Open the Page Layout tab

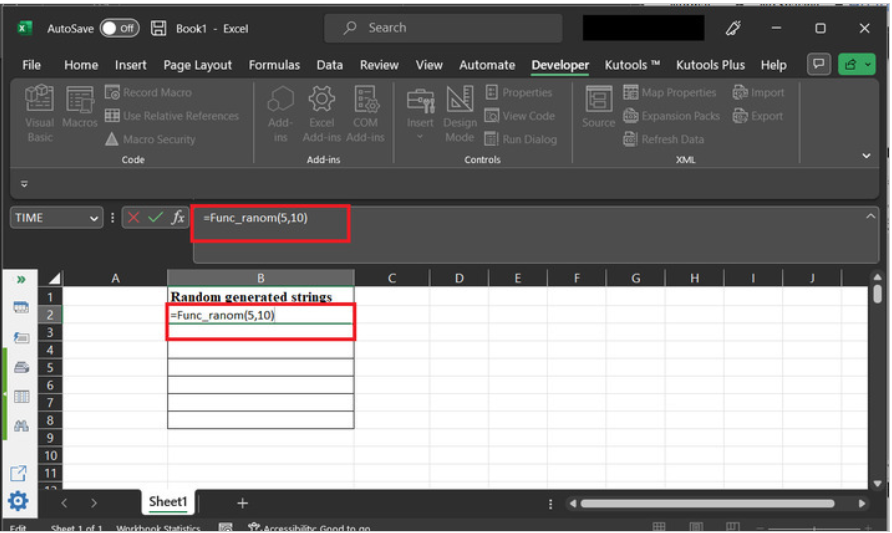(197, 65)
